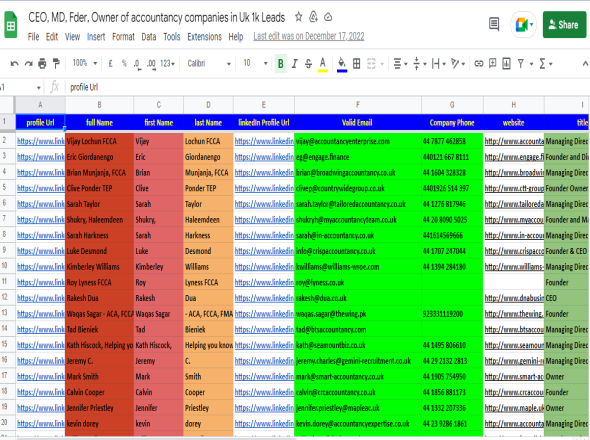
Task: Click the Company Phone header cell
Action: coord(452,123)
